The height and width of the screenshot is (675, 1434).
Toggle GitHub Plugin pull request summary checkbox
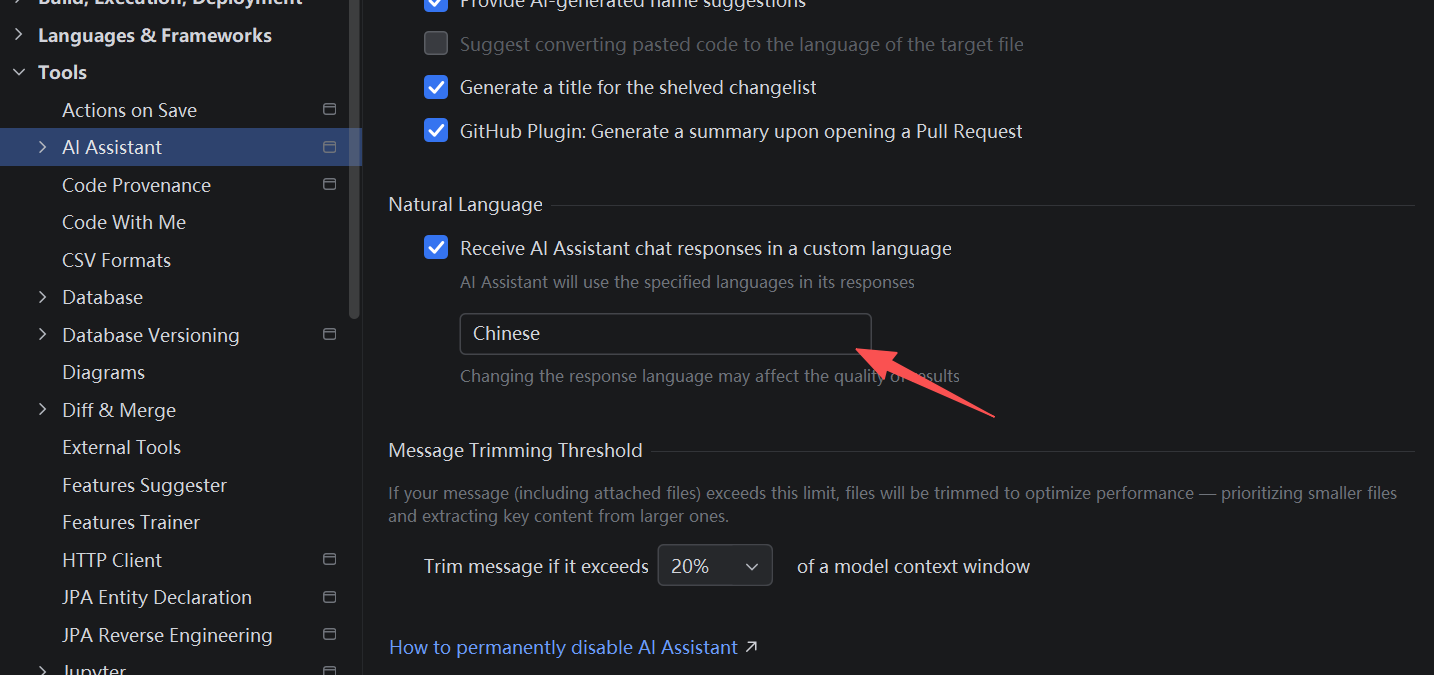point(436,131)
